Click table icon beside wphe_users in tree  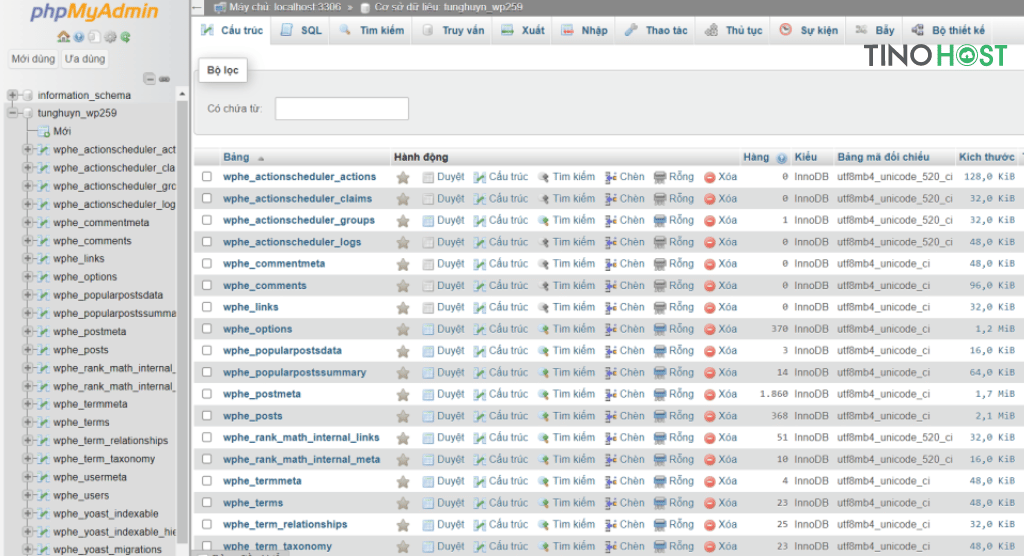pyautogui.click(x=44, y=495)
